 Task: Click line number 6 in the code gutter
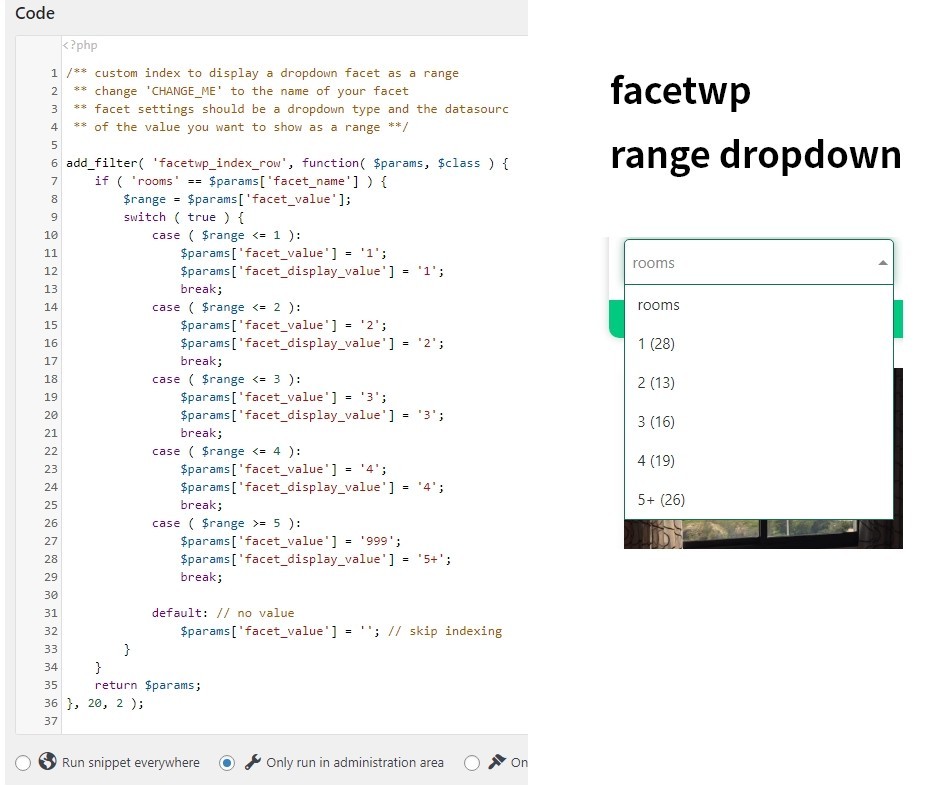pos(54,163)
